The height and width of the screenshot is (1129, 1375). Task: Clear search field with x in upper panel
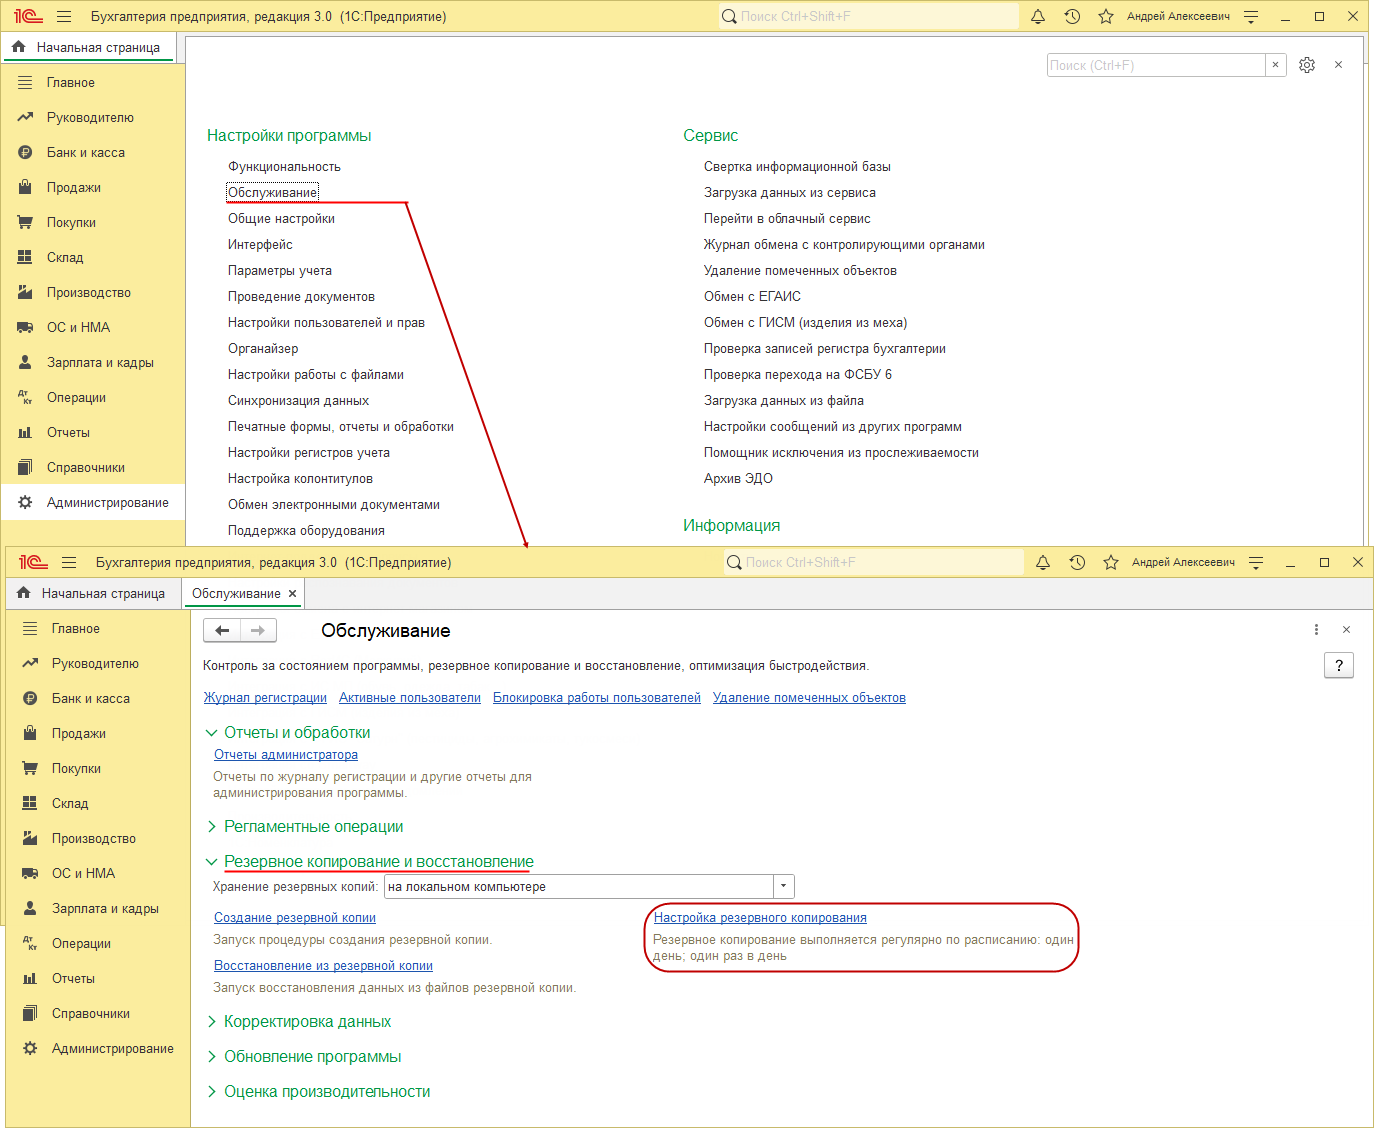pyautogui.click(x=1275, y=65)
